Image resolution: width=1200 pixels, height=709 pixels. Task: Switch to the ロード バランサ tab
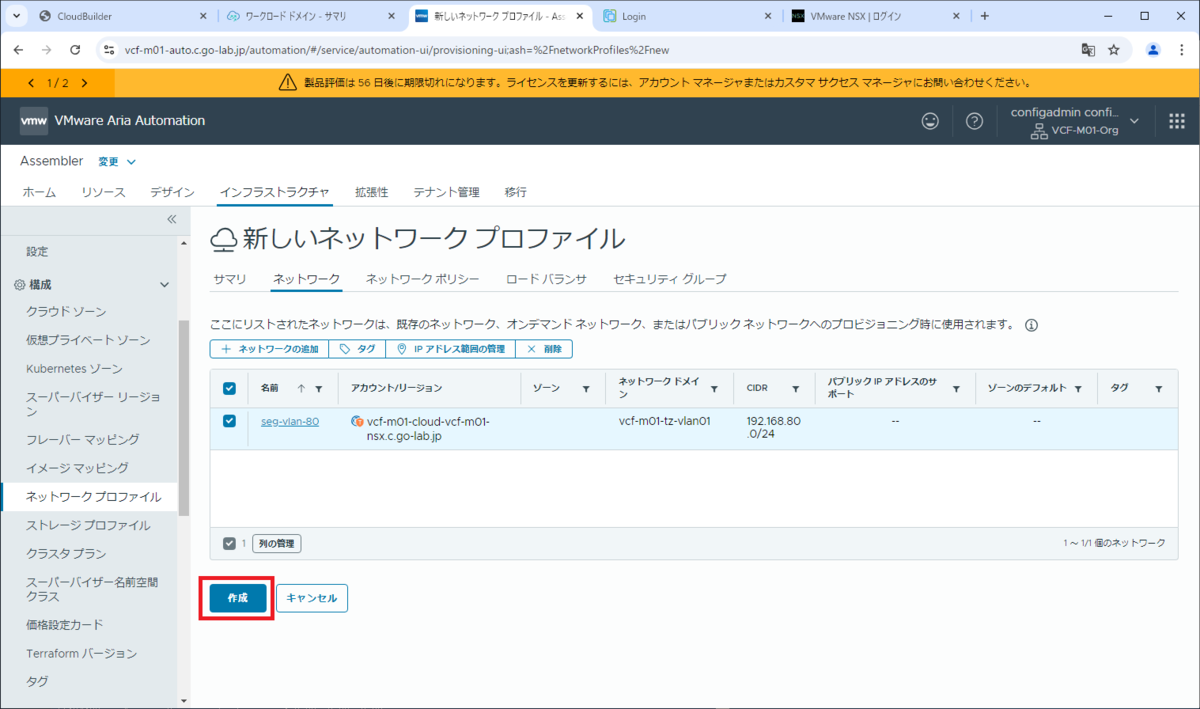[546, 279]
